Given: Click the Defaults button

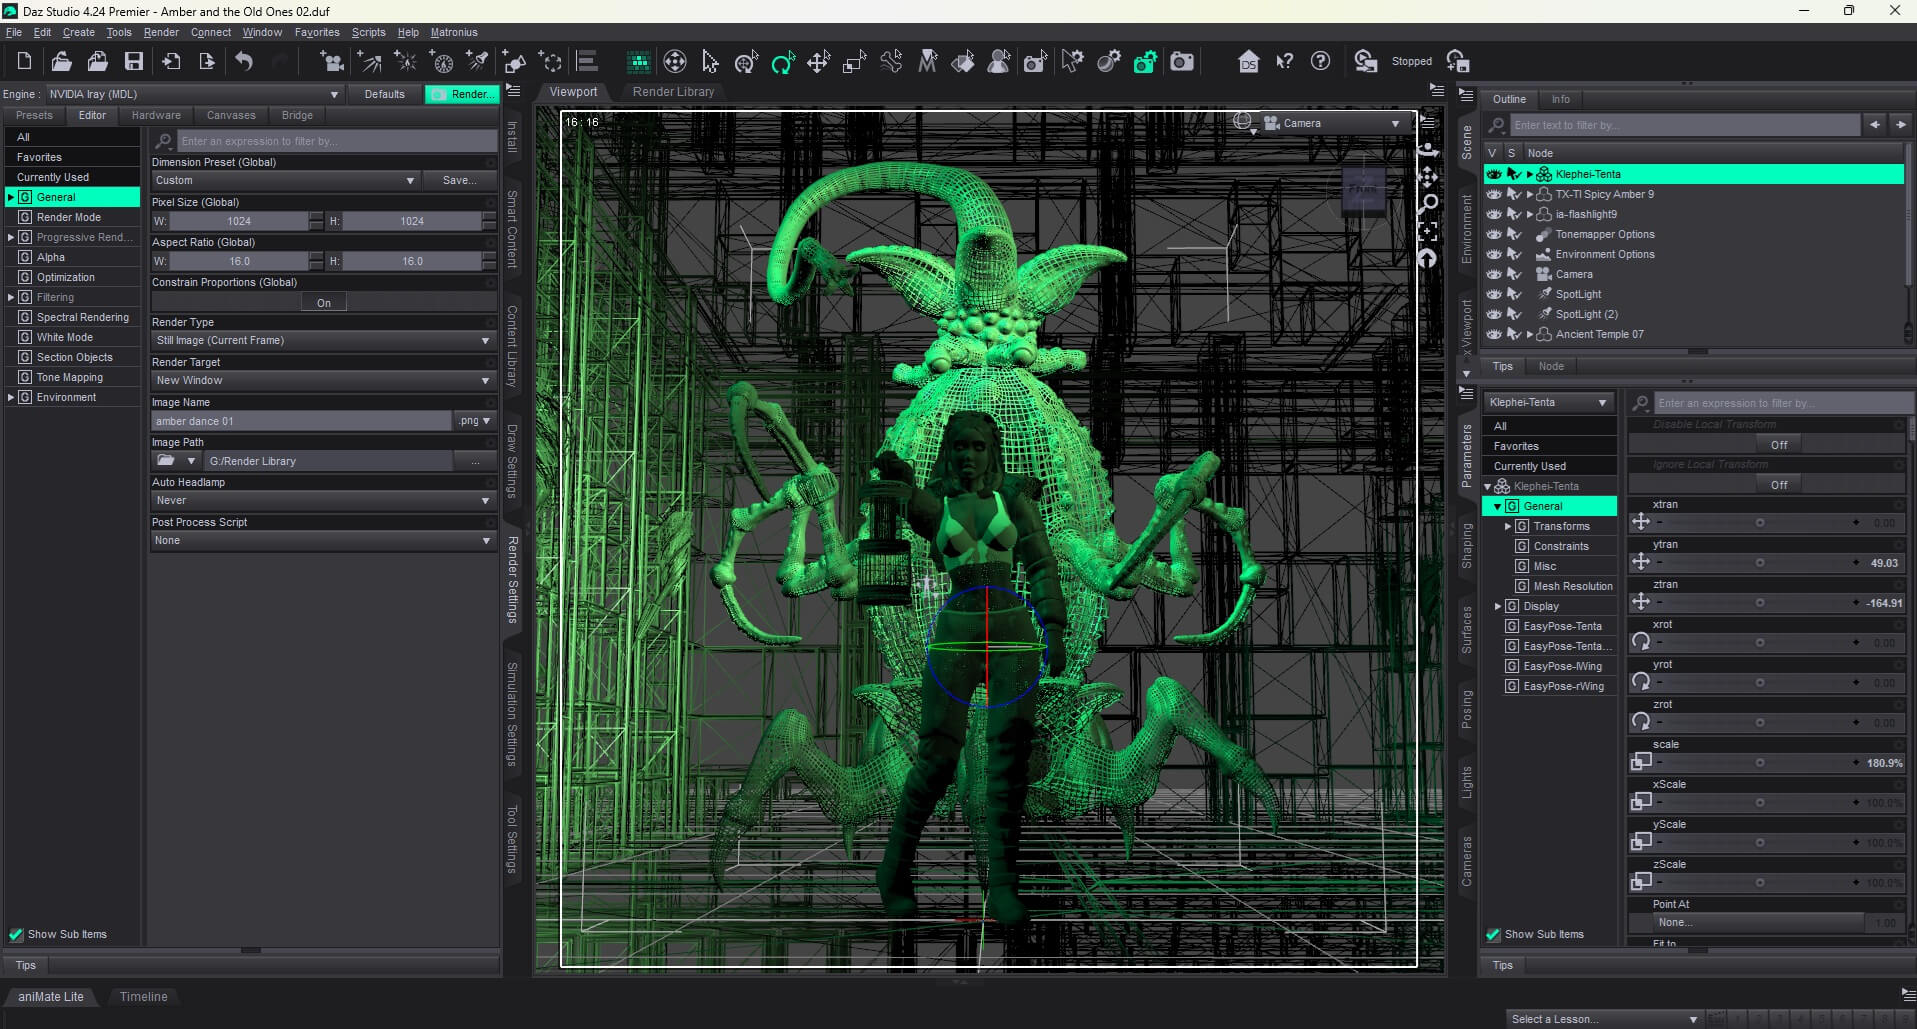Looking at the screenshot, I should tap(385, 94).
